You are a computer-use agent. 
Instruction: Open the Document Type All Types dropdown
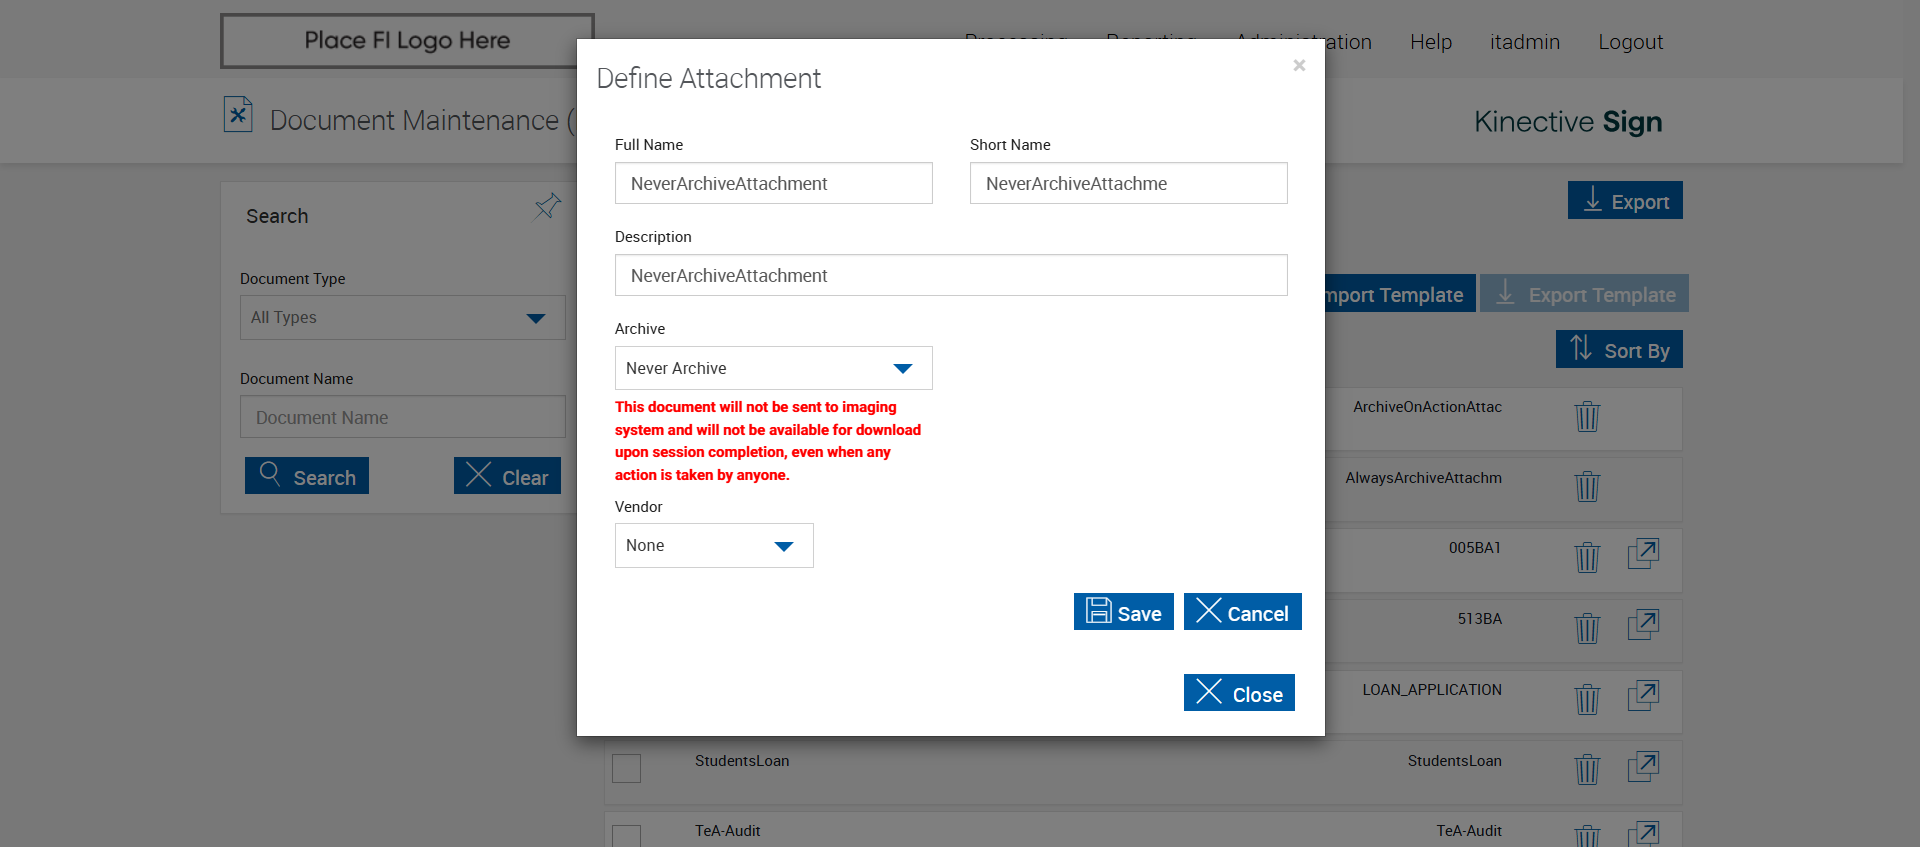coord(402,318)
